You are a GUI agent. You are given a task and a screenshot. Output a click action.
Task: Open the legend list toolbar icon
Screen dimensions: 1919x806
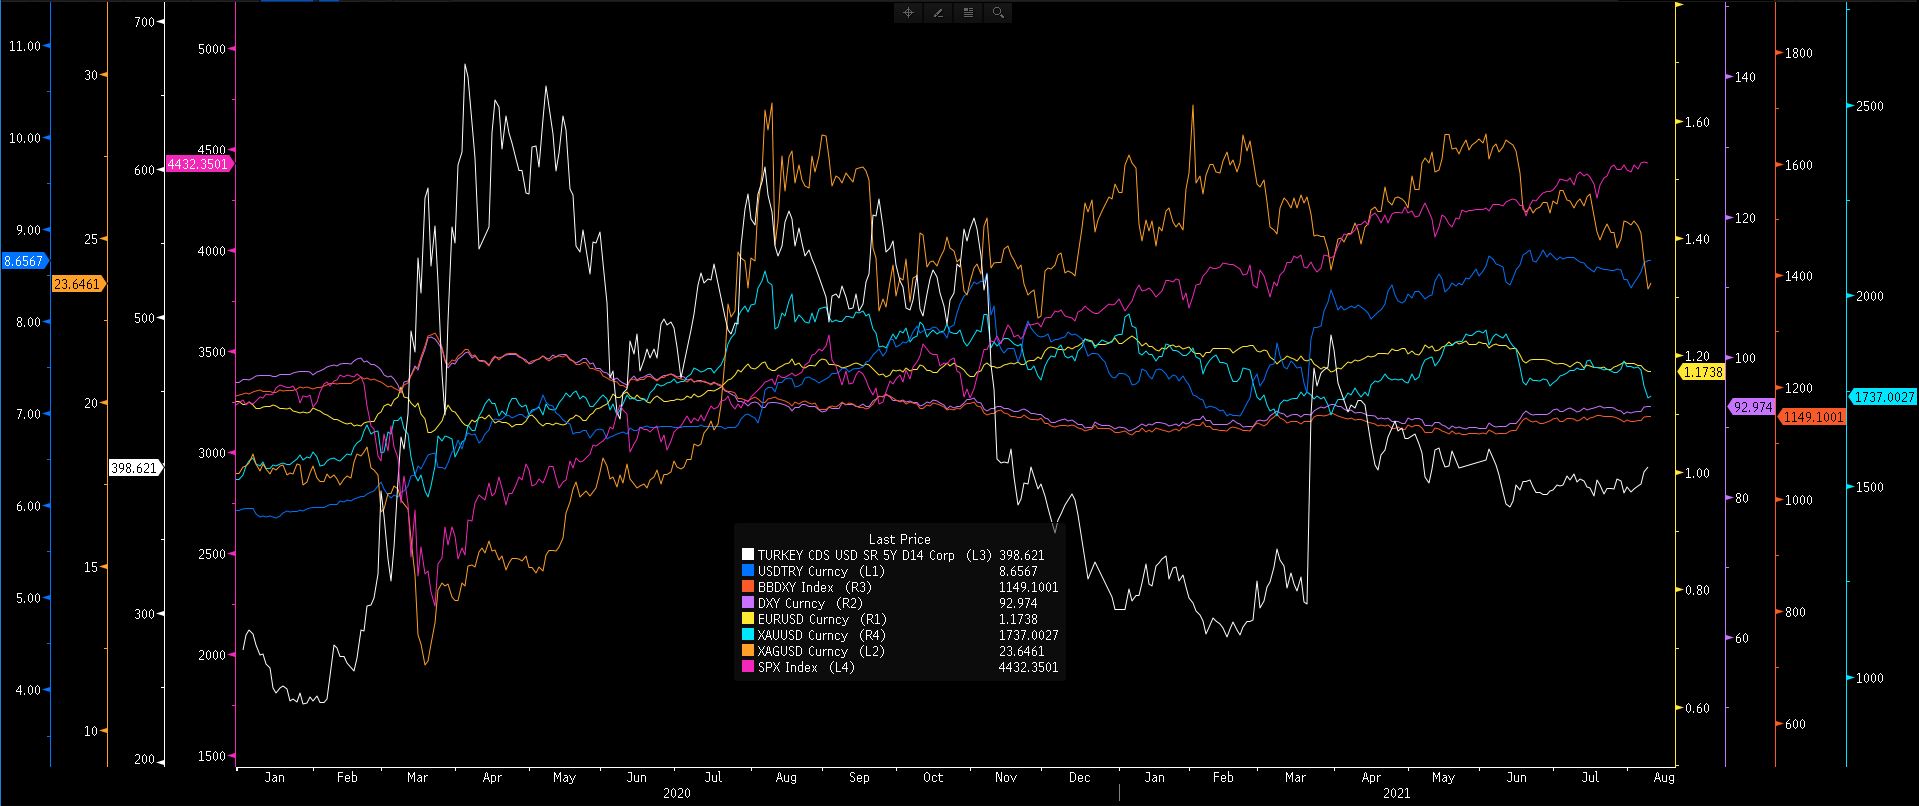click(968, 13)
